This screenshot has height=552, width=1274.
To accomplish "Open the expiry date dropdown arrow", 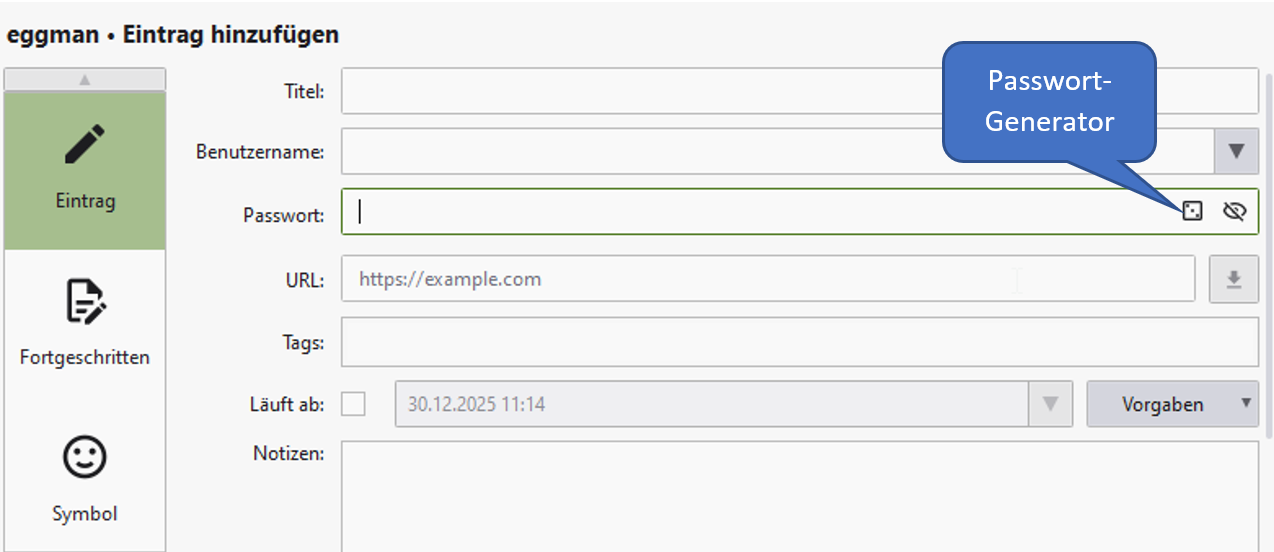I will [x=1050, y=404].
